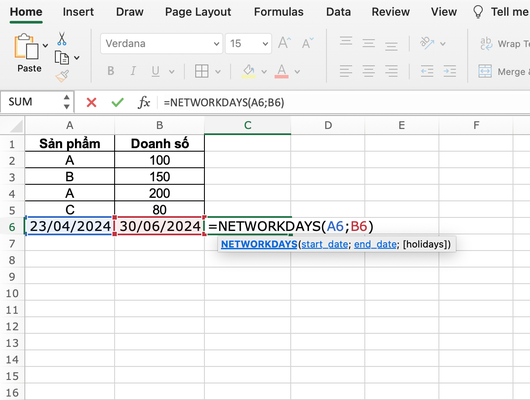The image size is (530, 400).
Task: Switch to Data tab
Action: (338, 12)
